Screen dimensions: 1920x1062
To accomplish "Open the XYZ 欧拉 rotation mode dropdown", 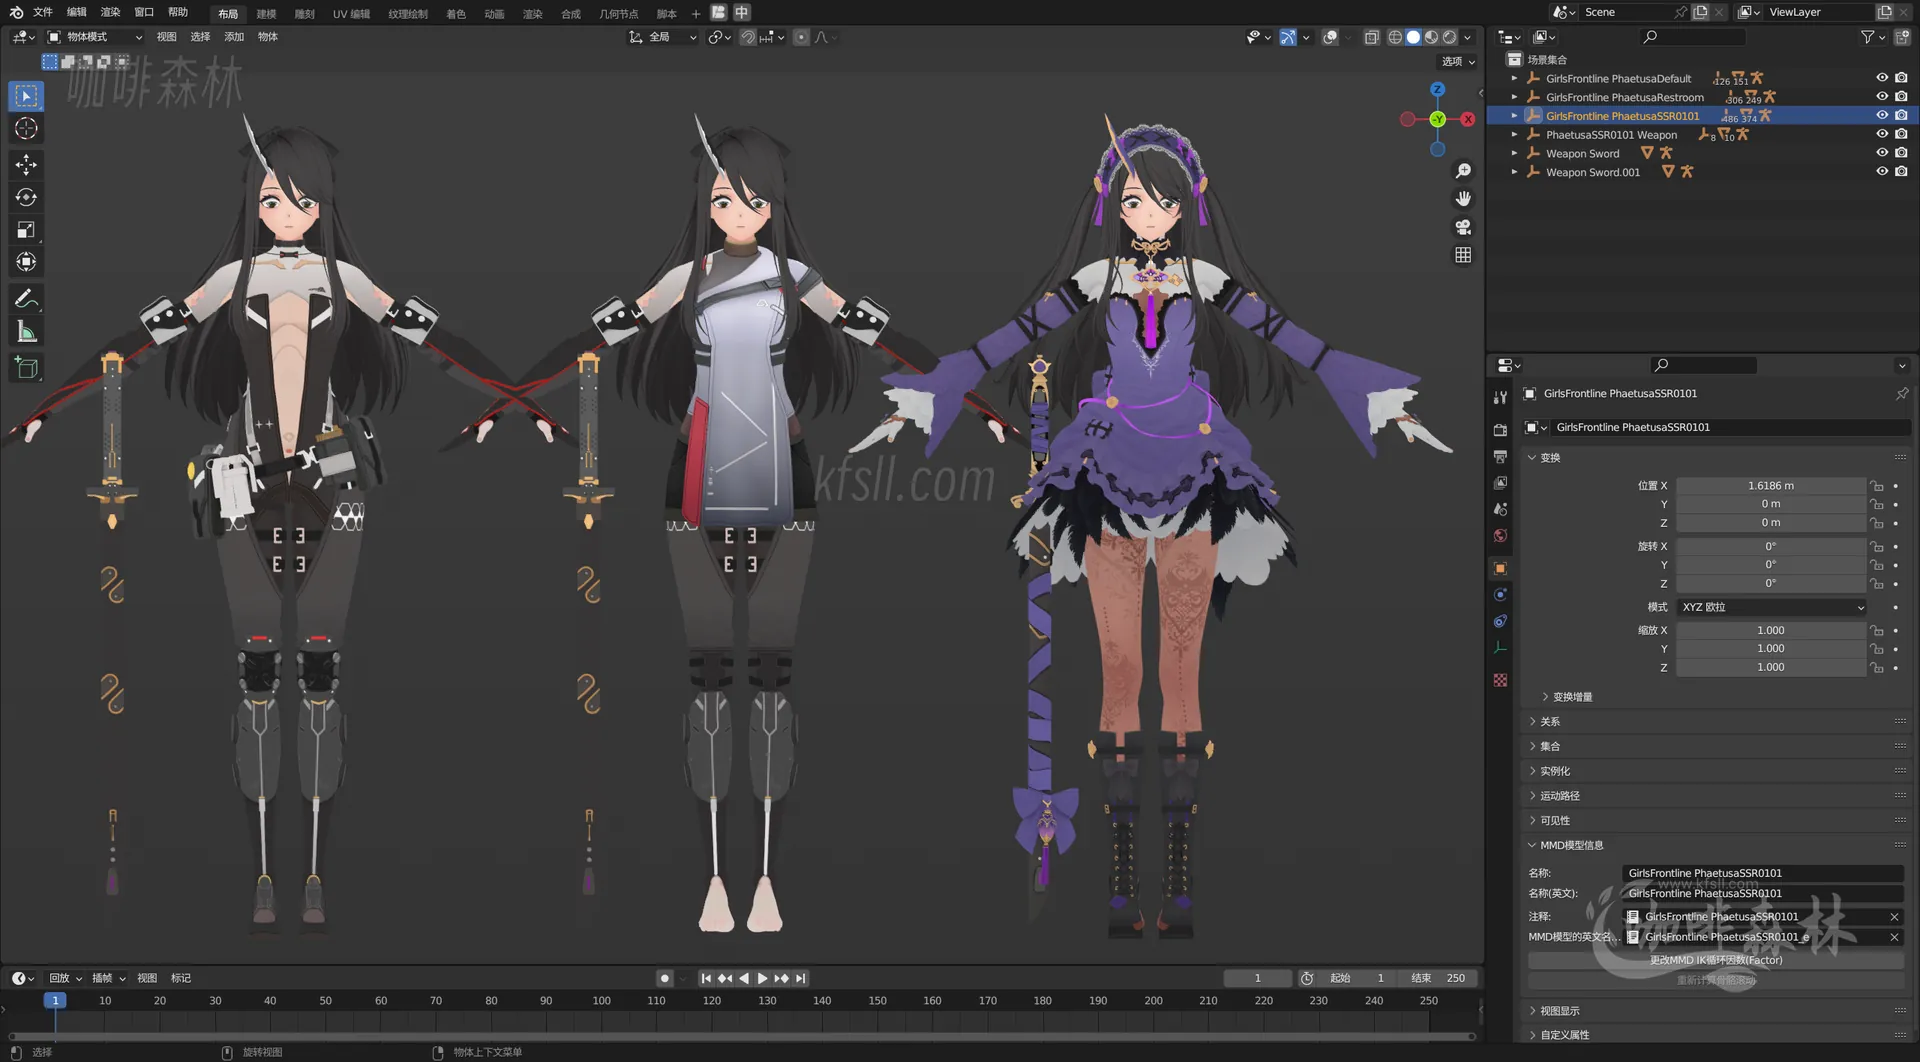I will [1770, 607].
